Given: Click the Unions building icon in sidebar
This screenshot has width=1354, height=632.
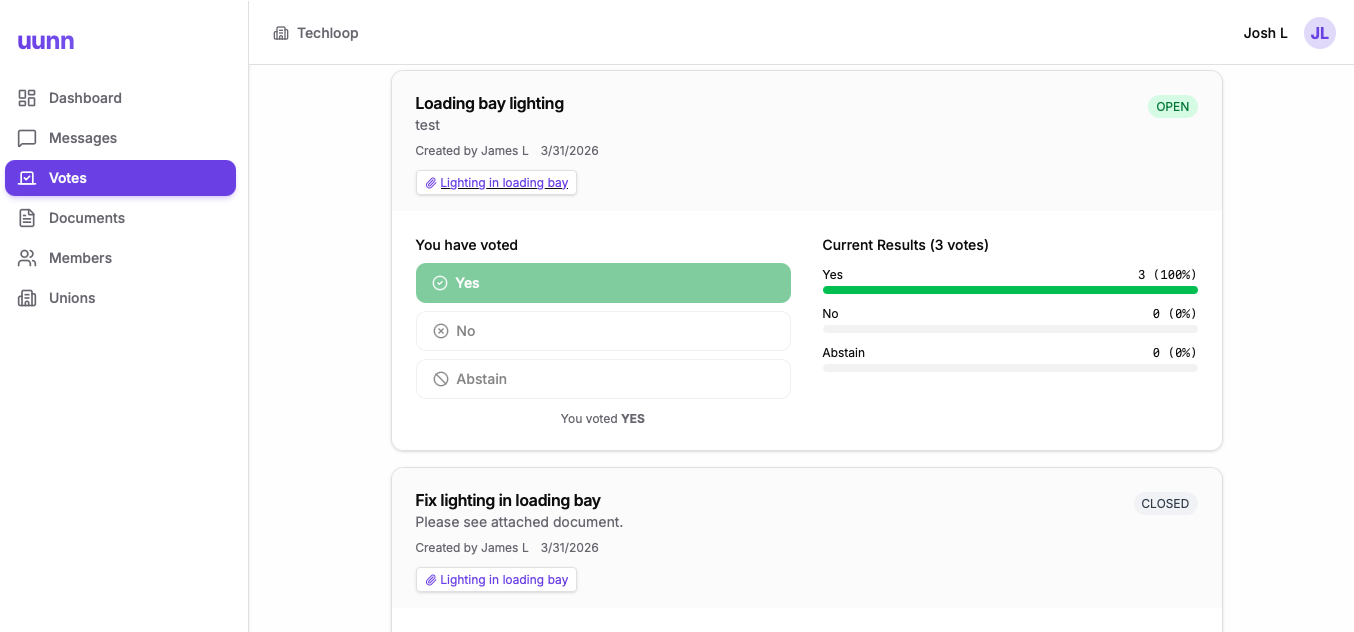Looking at the screenshot, I should 27,298.
